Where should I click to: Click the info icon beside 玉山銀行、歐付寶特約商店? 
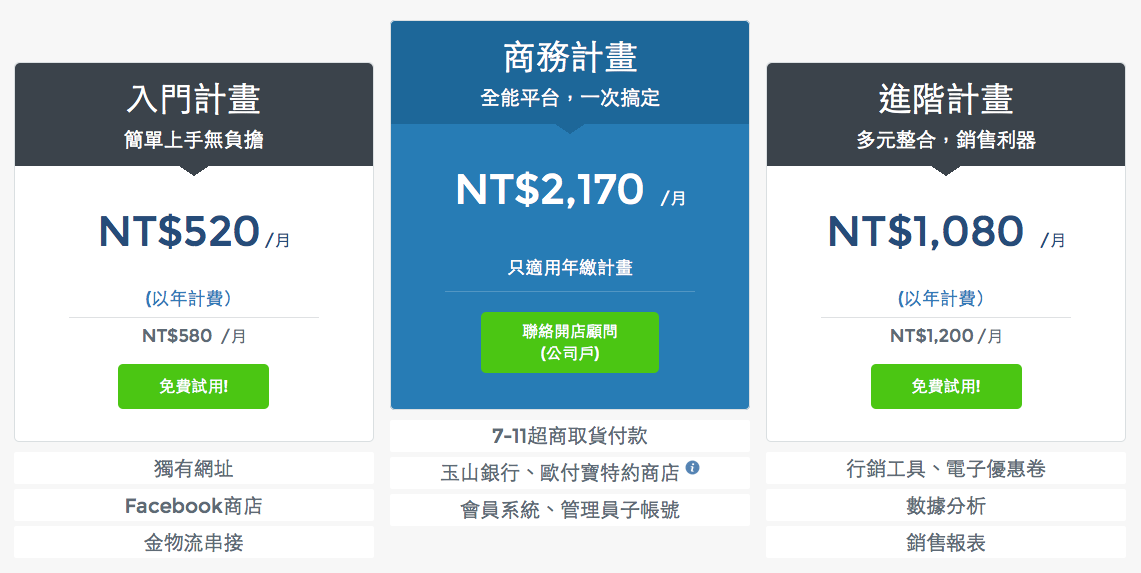click(x=693, y=468)
